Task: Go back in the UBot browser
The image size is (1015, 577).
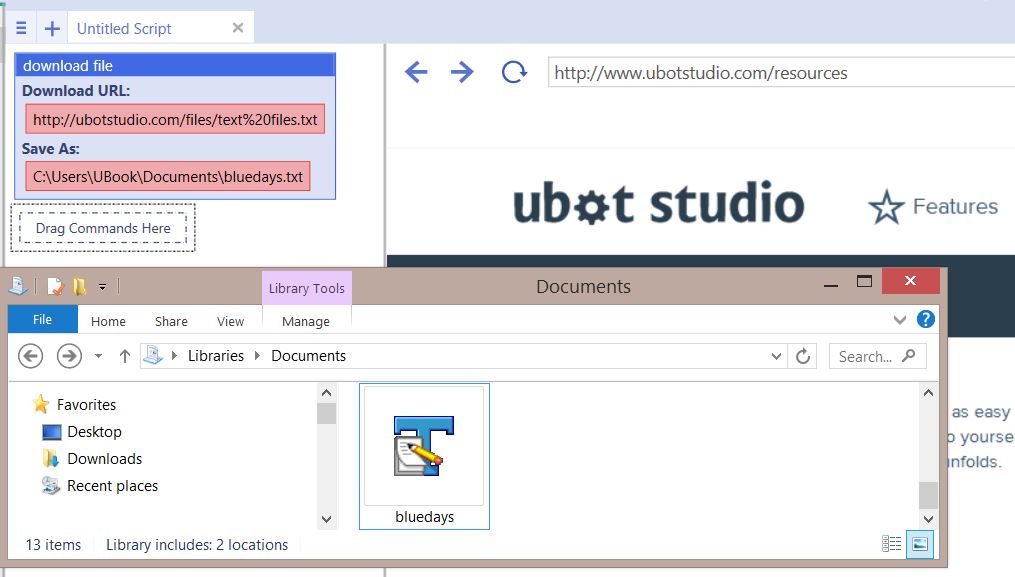Action: (x=416, y=72)
